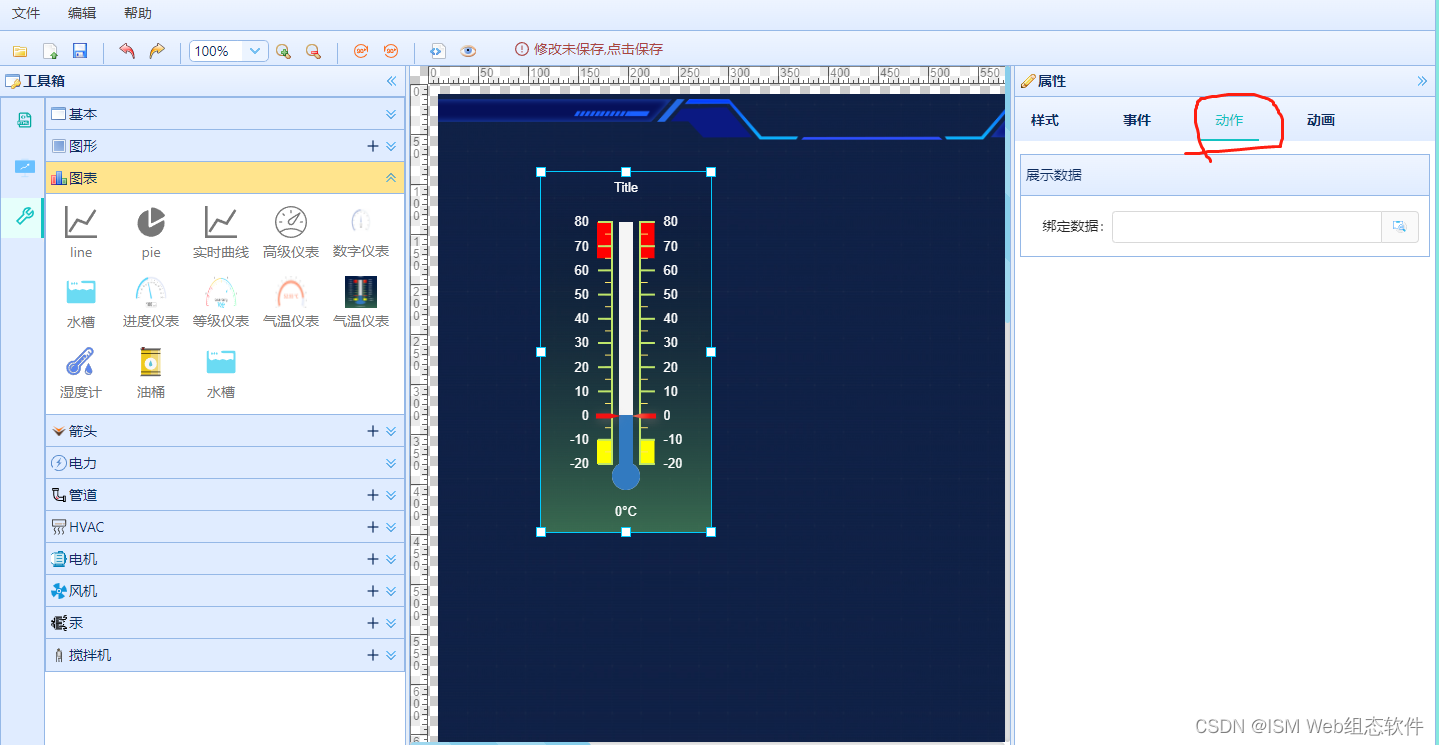Select the 油桶 barrel component
The width and height of the screenshot is (1439, 745).
coord(151,372)
